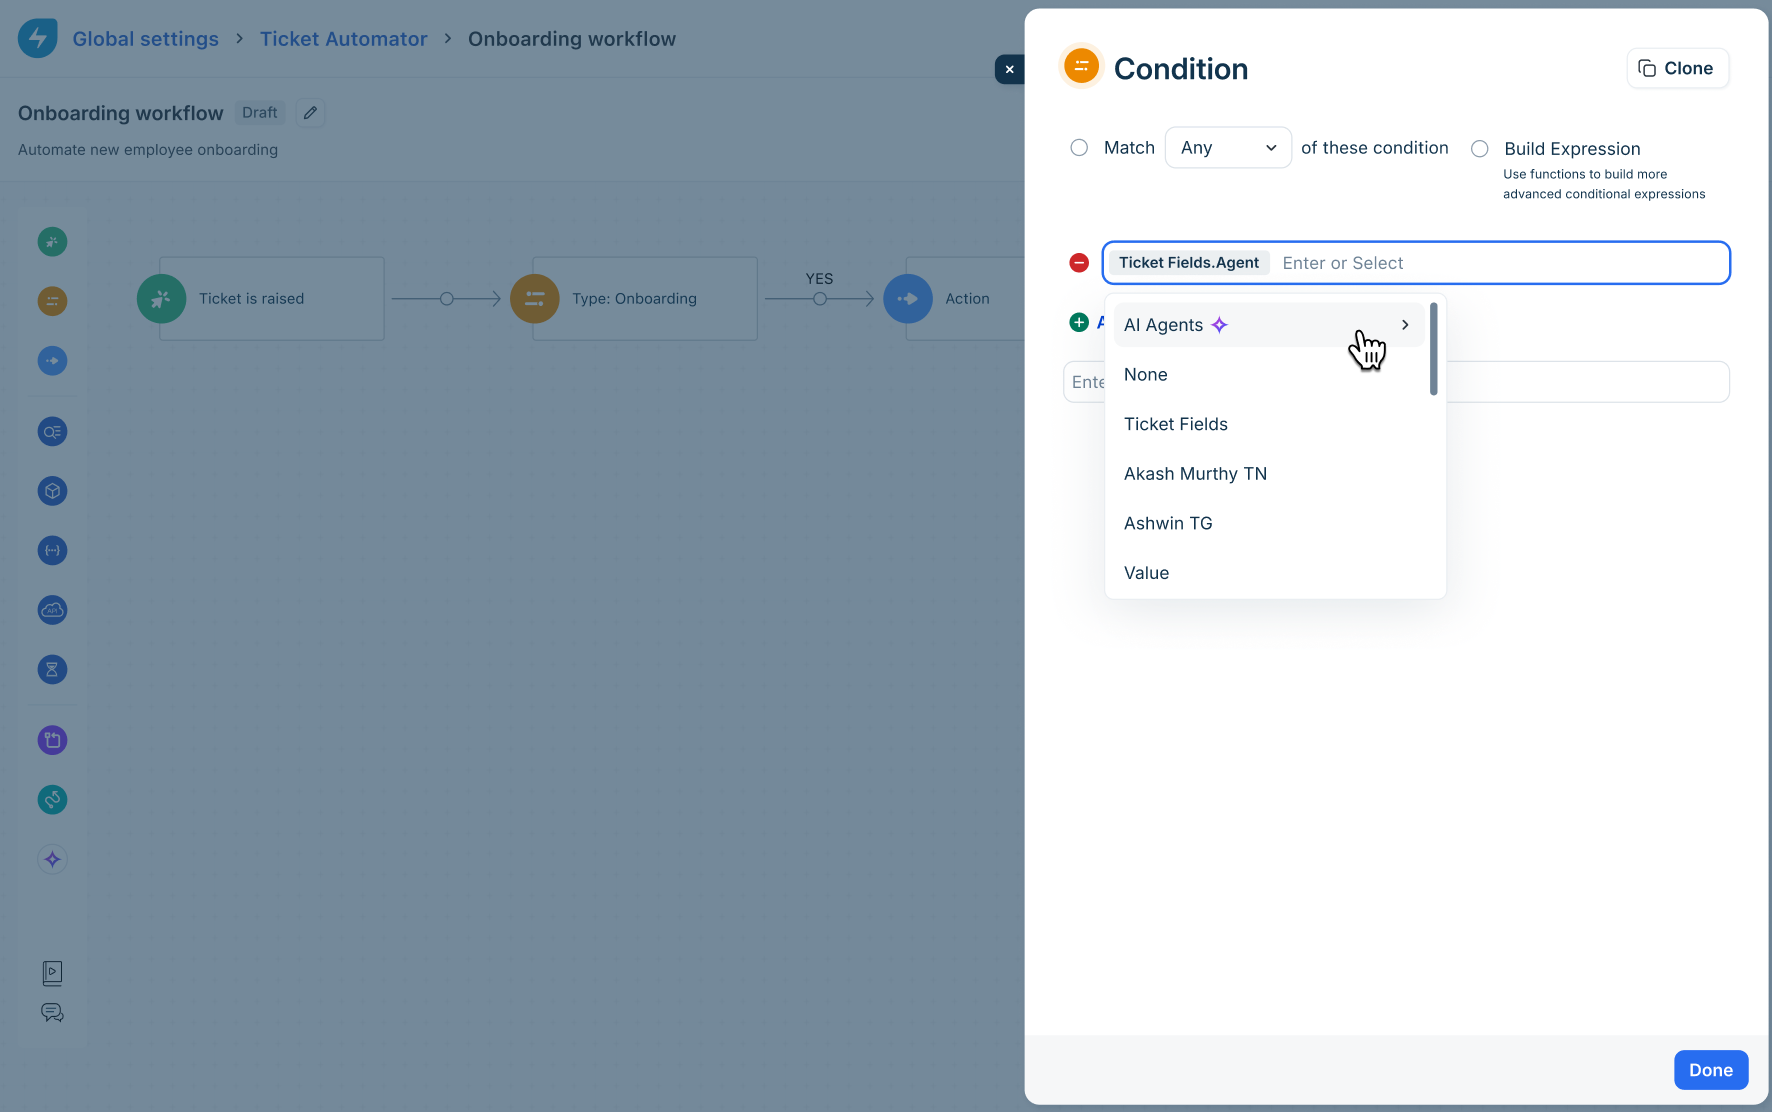Select the green Event node icon in sidebar
The width and height of the screenshot is (1772, 1112).
tap(52, 242)
